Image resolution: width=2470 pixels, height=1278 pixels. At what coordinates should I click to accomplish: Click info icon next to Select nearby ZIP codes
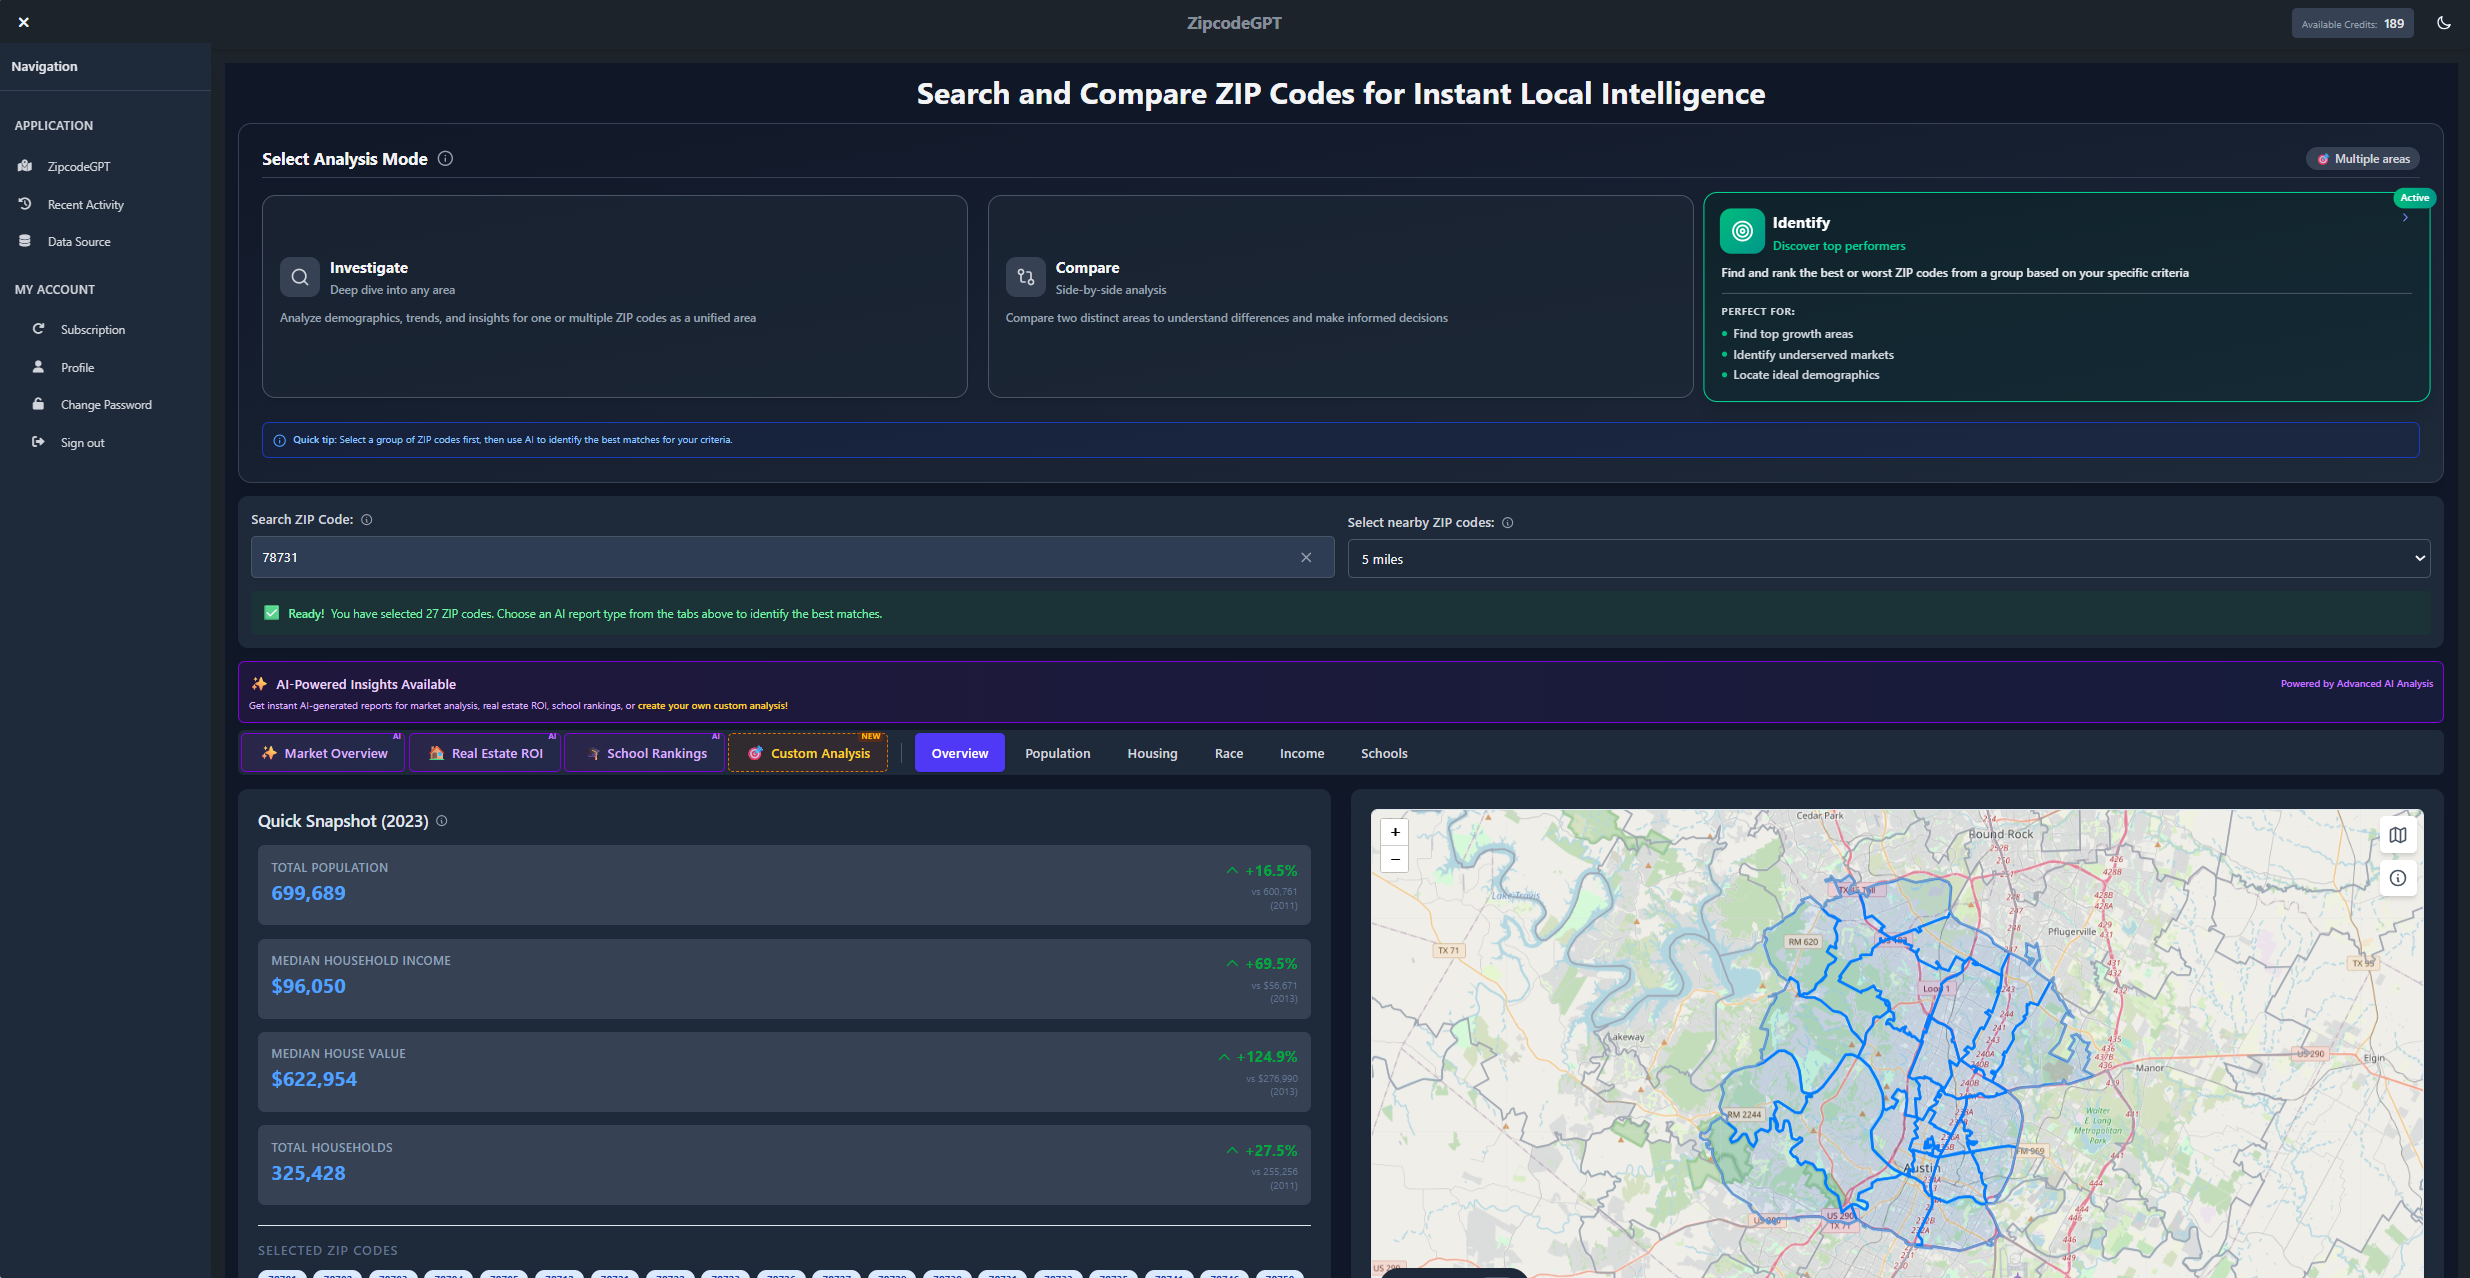(1508, 523)
